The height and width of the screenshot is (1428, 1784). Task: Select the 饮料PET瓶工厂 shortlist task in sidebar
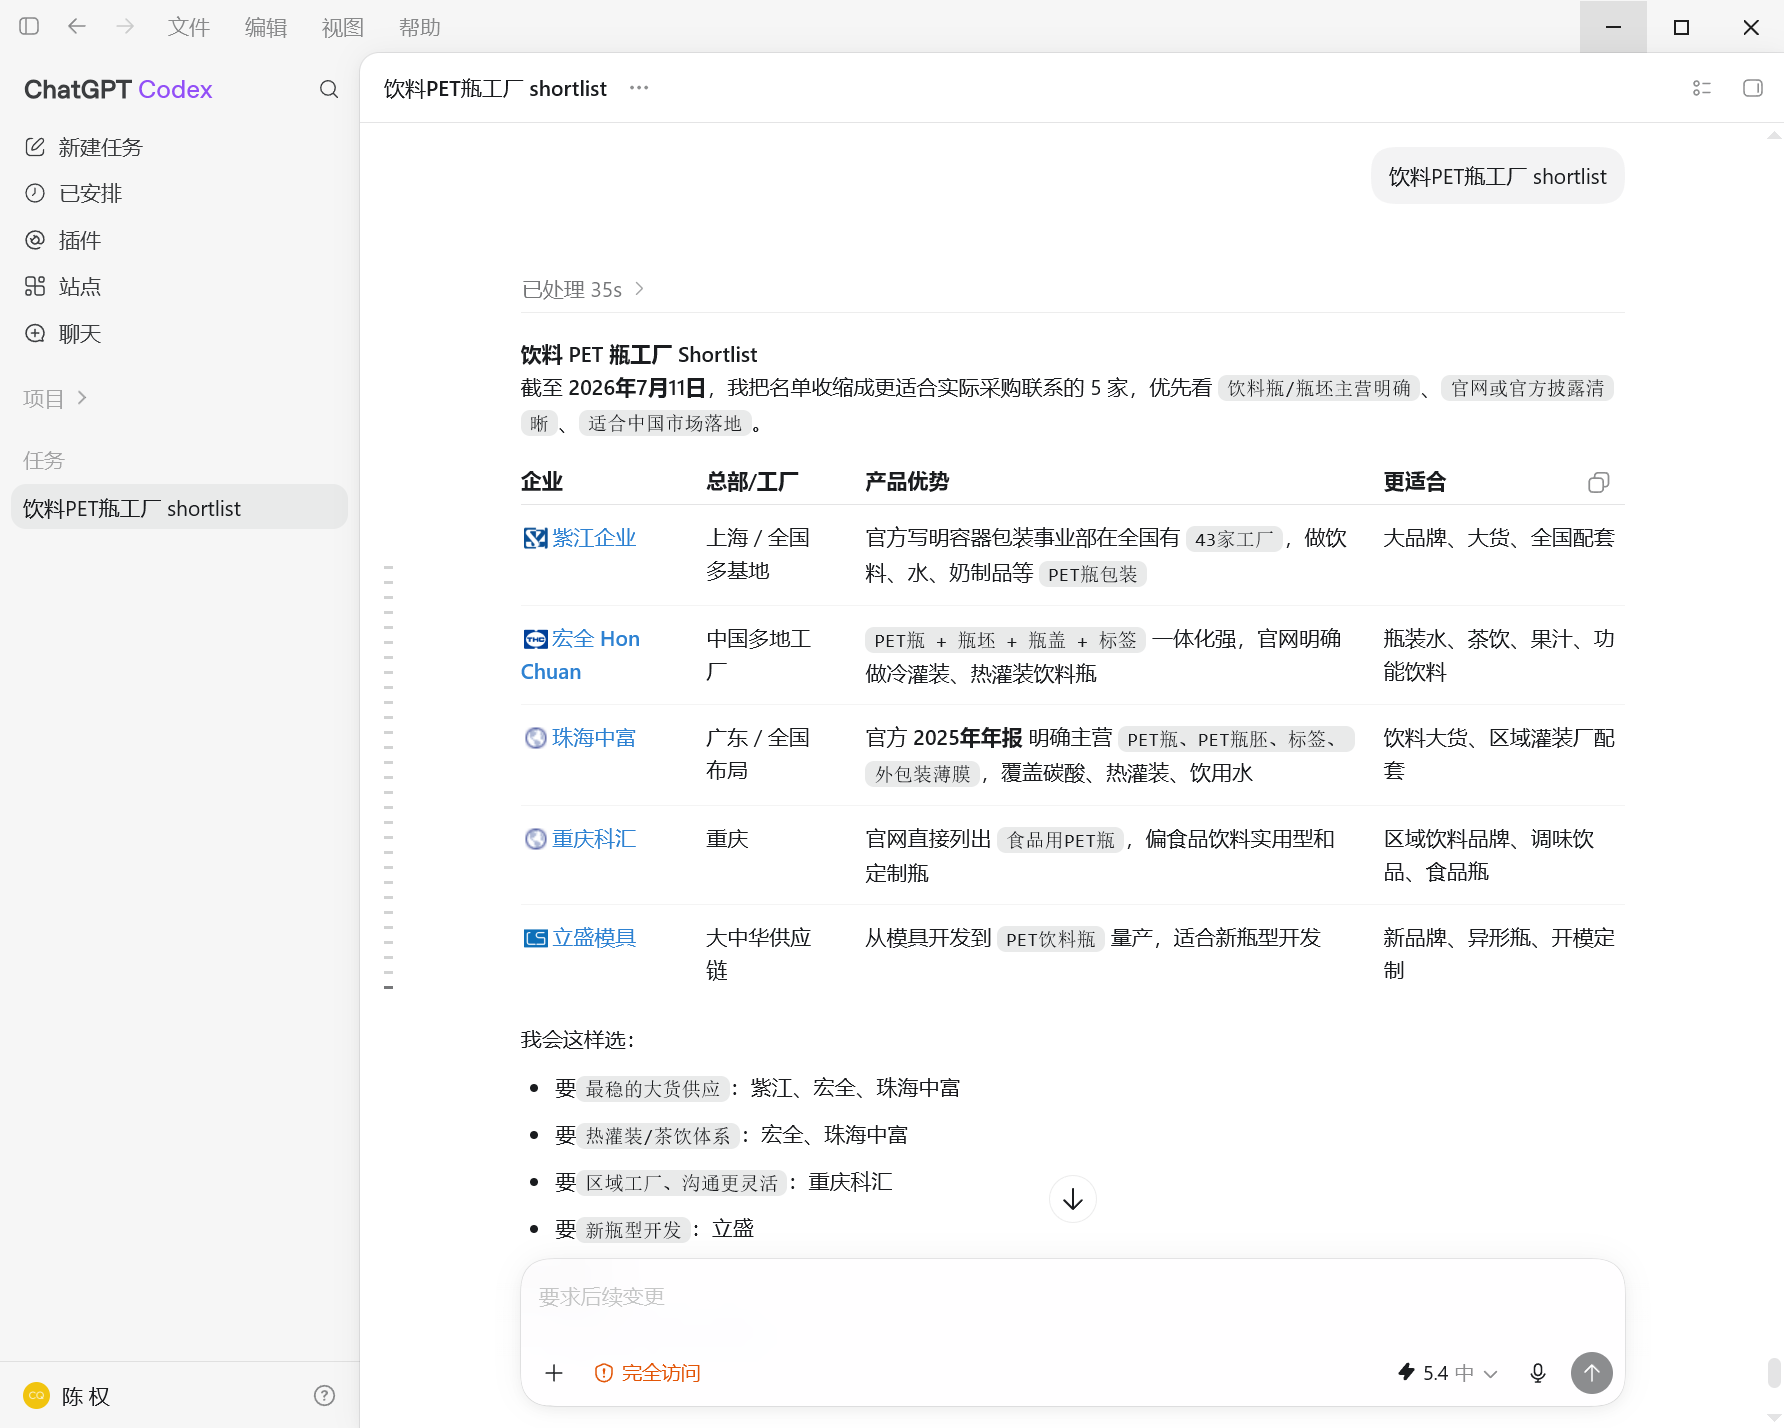click(x=180, y=508)
